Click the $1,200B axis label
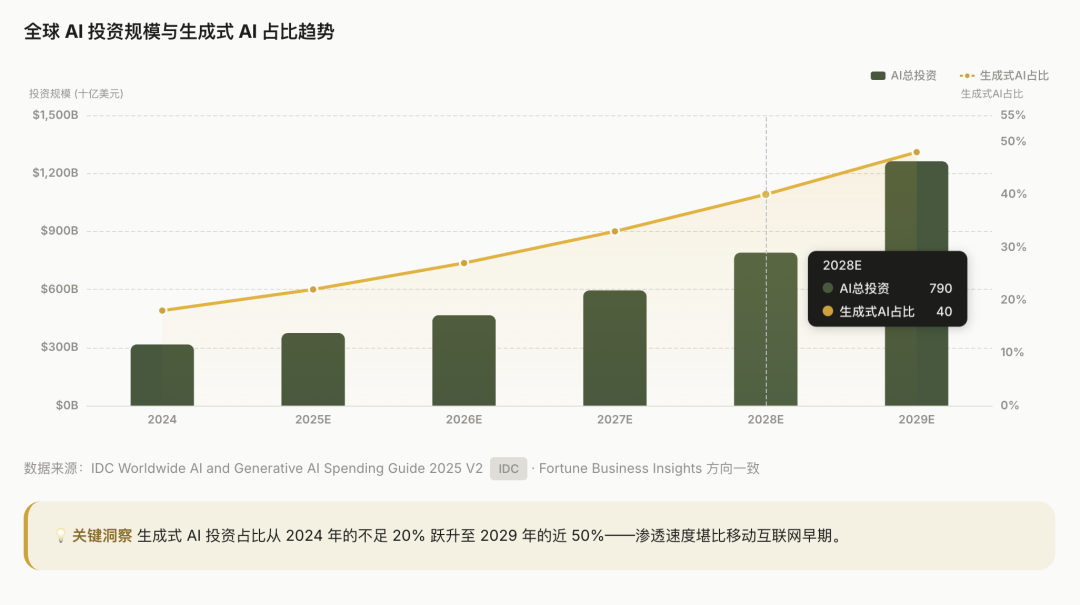 click(55, 173)
